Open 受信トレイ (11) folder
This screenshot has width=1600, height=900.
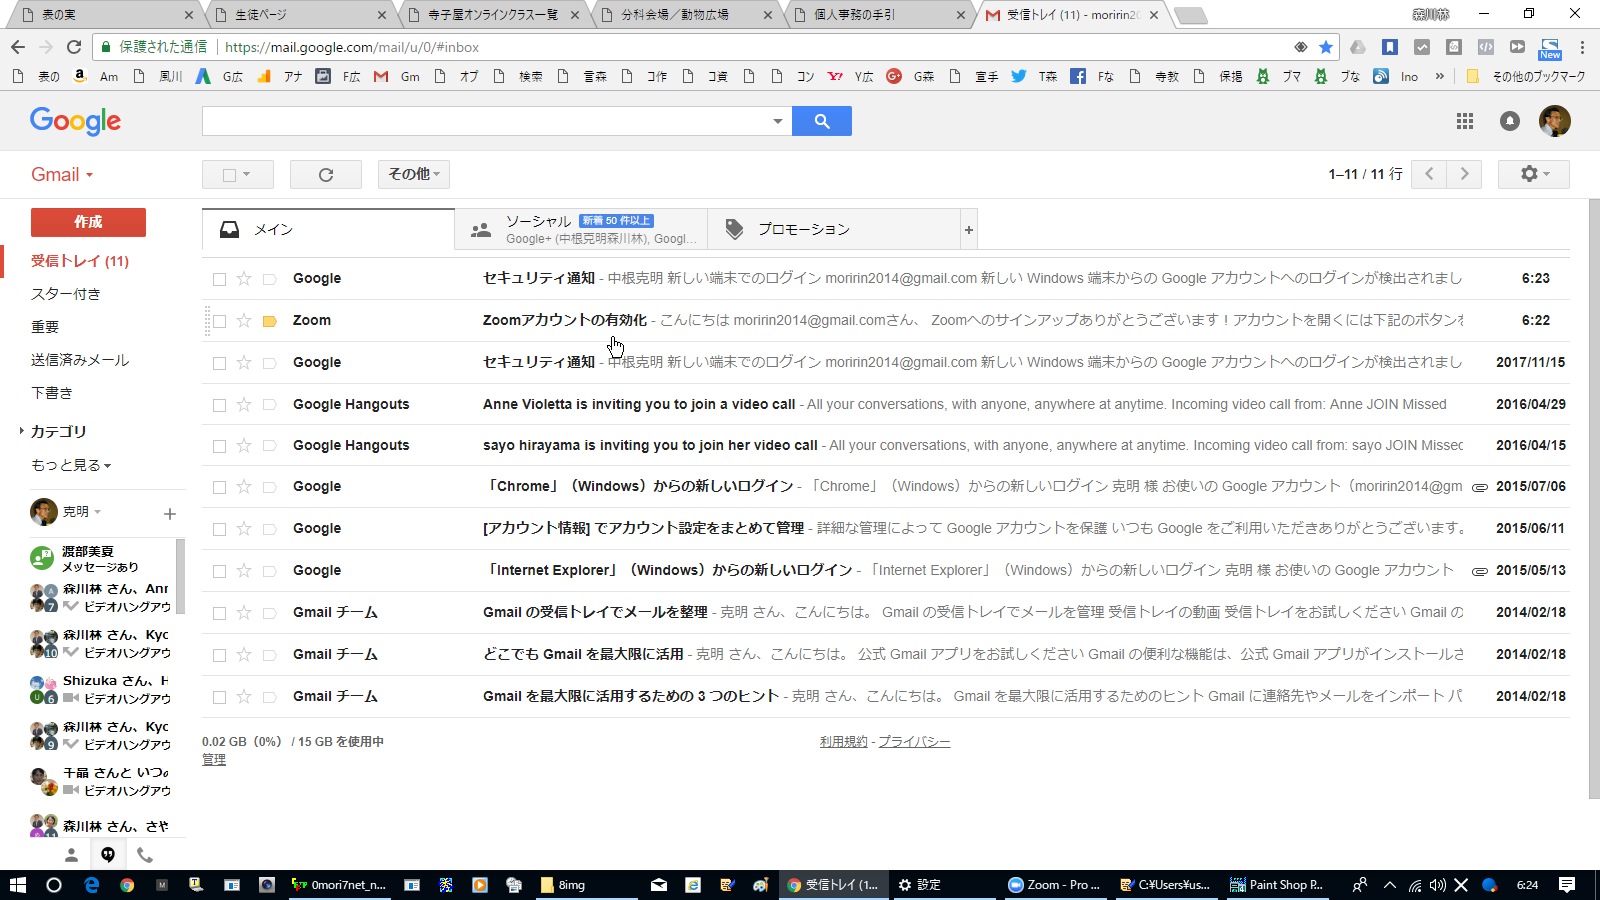coord(80,261)
